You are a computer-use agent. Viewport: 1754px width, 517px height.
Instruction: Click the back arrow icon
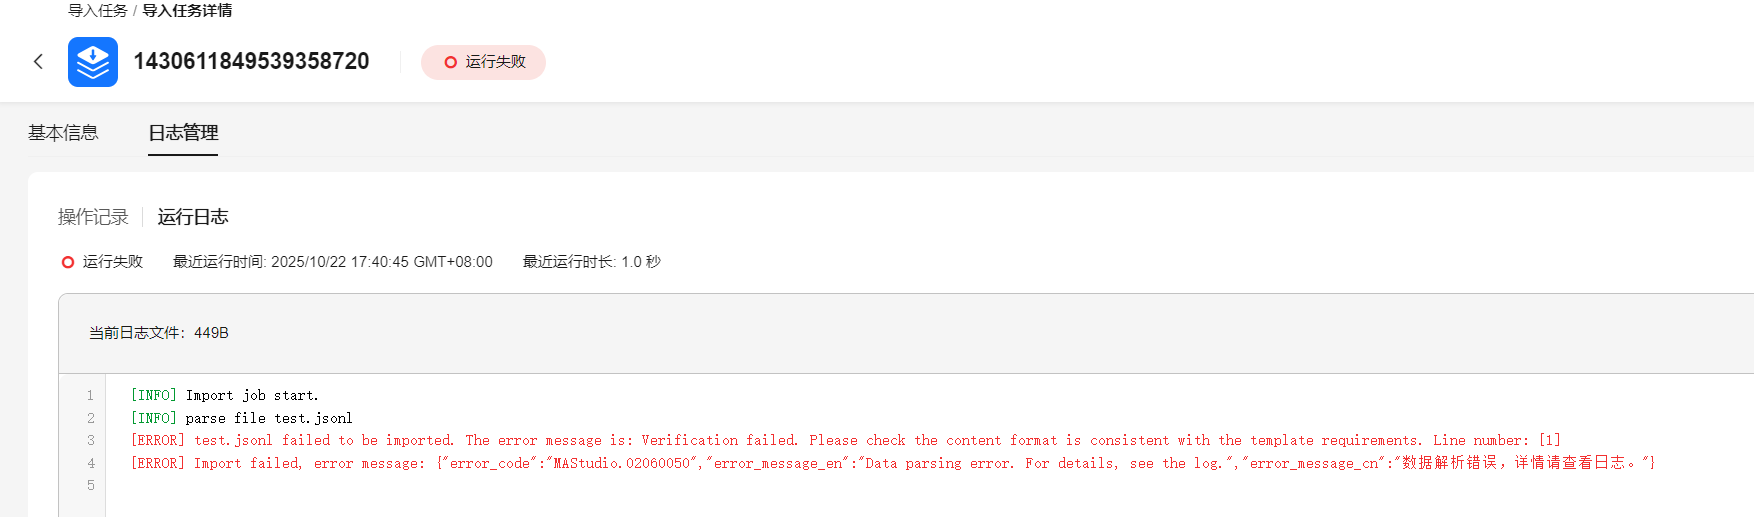[x=38, y=62]
